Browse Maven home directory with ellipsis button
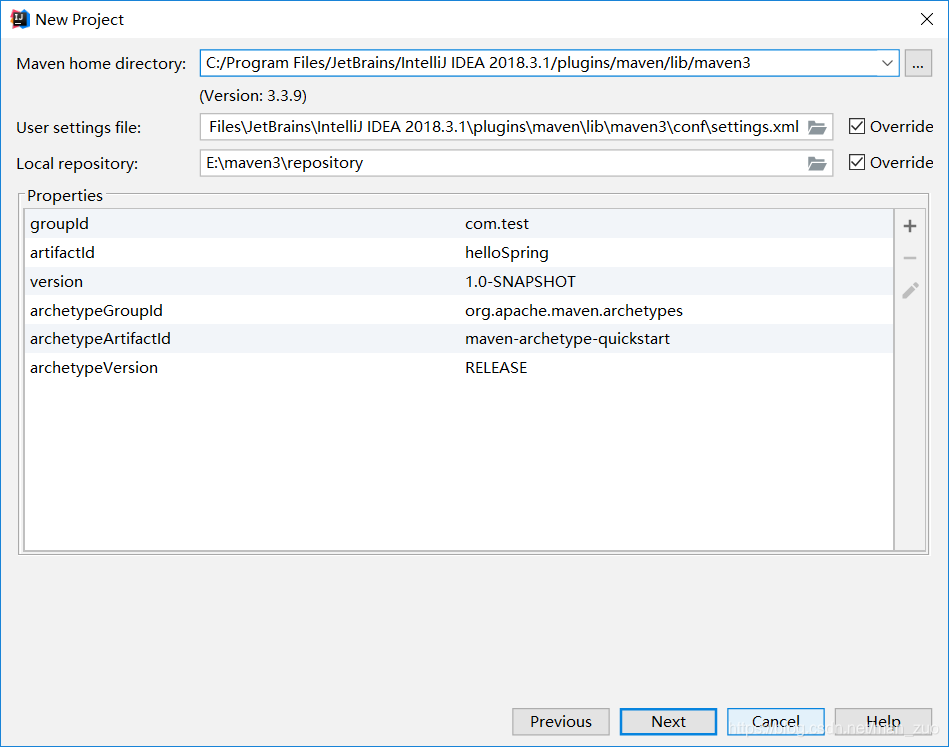 (x=918, y=63)
